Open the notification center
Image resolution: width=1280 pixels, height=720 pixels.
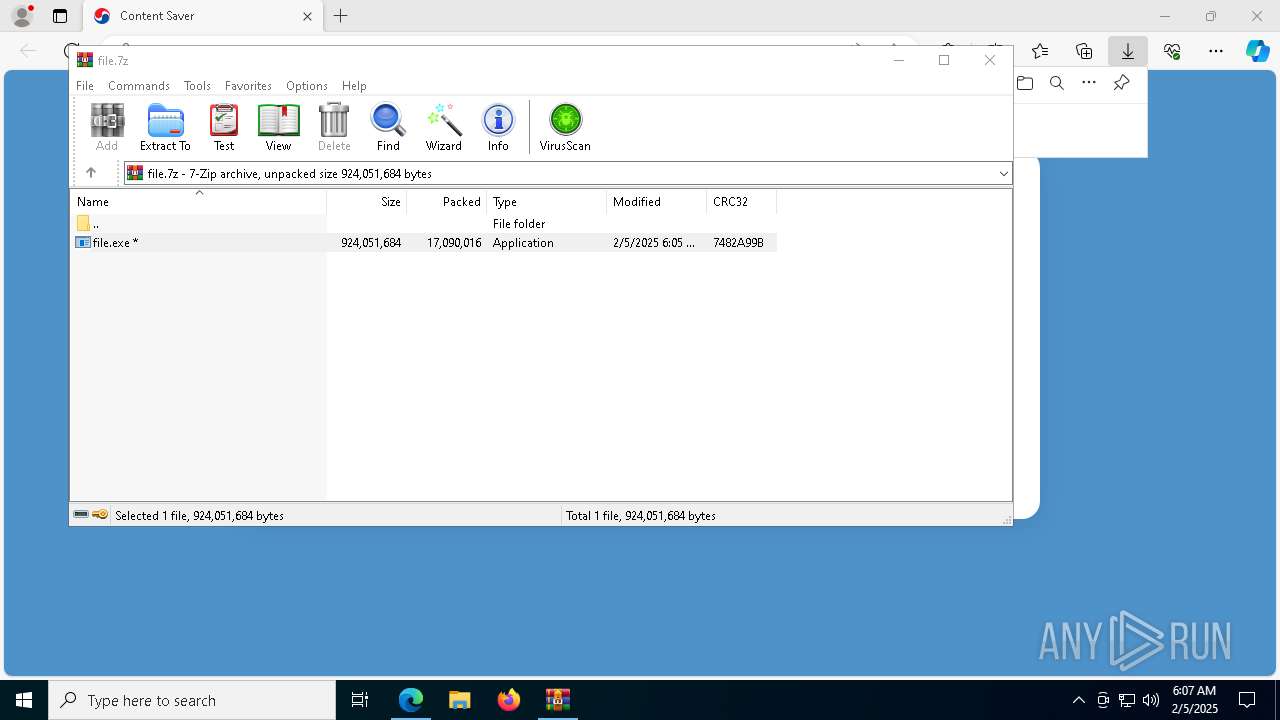point(1247,700)
